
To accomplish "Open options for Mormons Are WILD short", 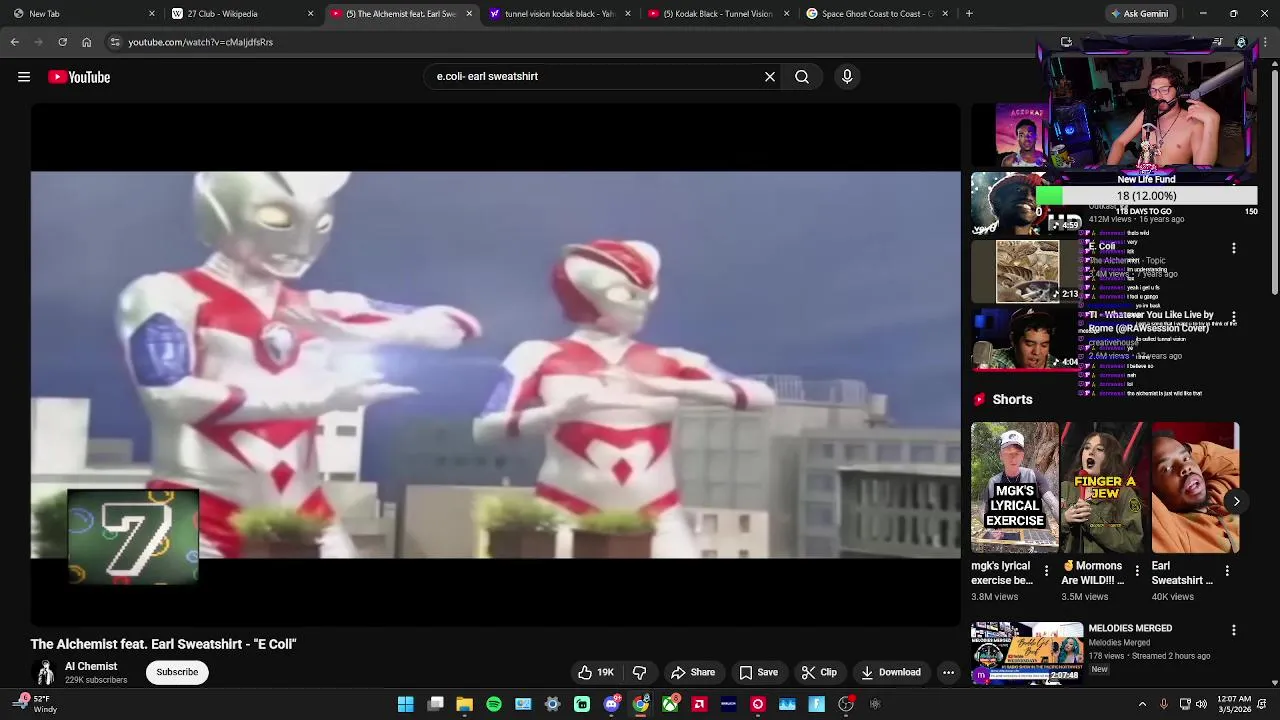I will coord(1137,571).
